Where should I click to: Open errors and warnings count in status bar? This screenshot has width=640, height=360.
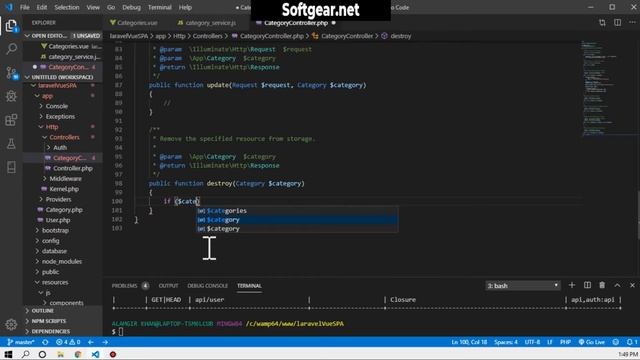(68, 342)
